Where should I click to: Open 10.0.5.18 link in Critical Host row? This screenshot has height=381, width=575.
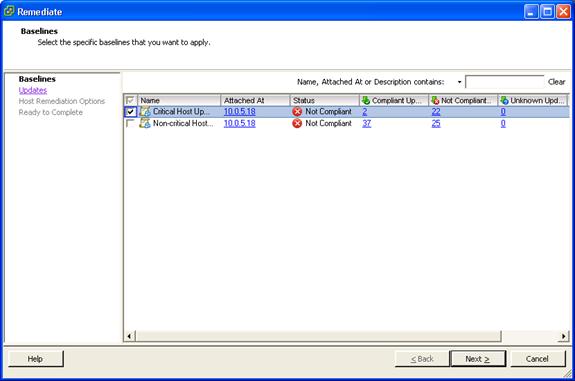click(x=239, y=111)
